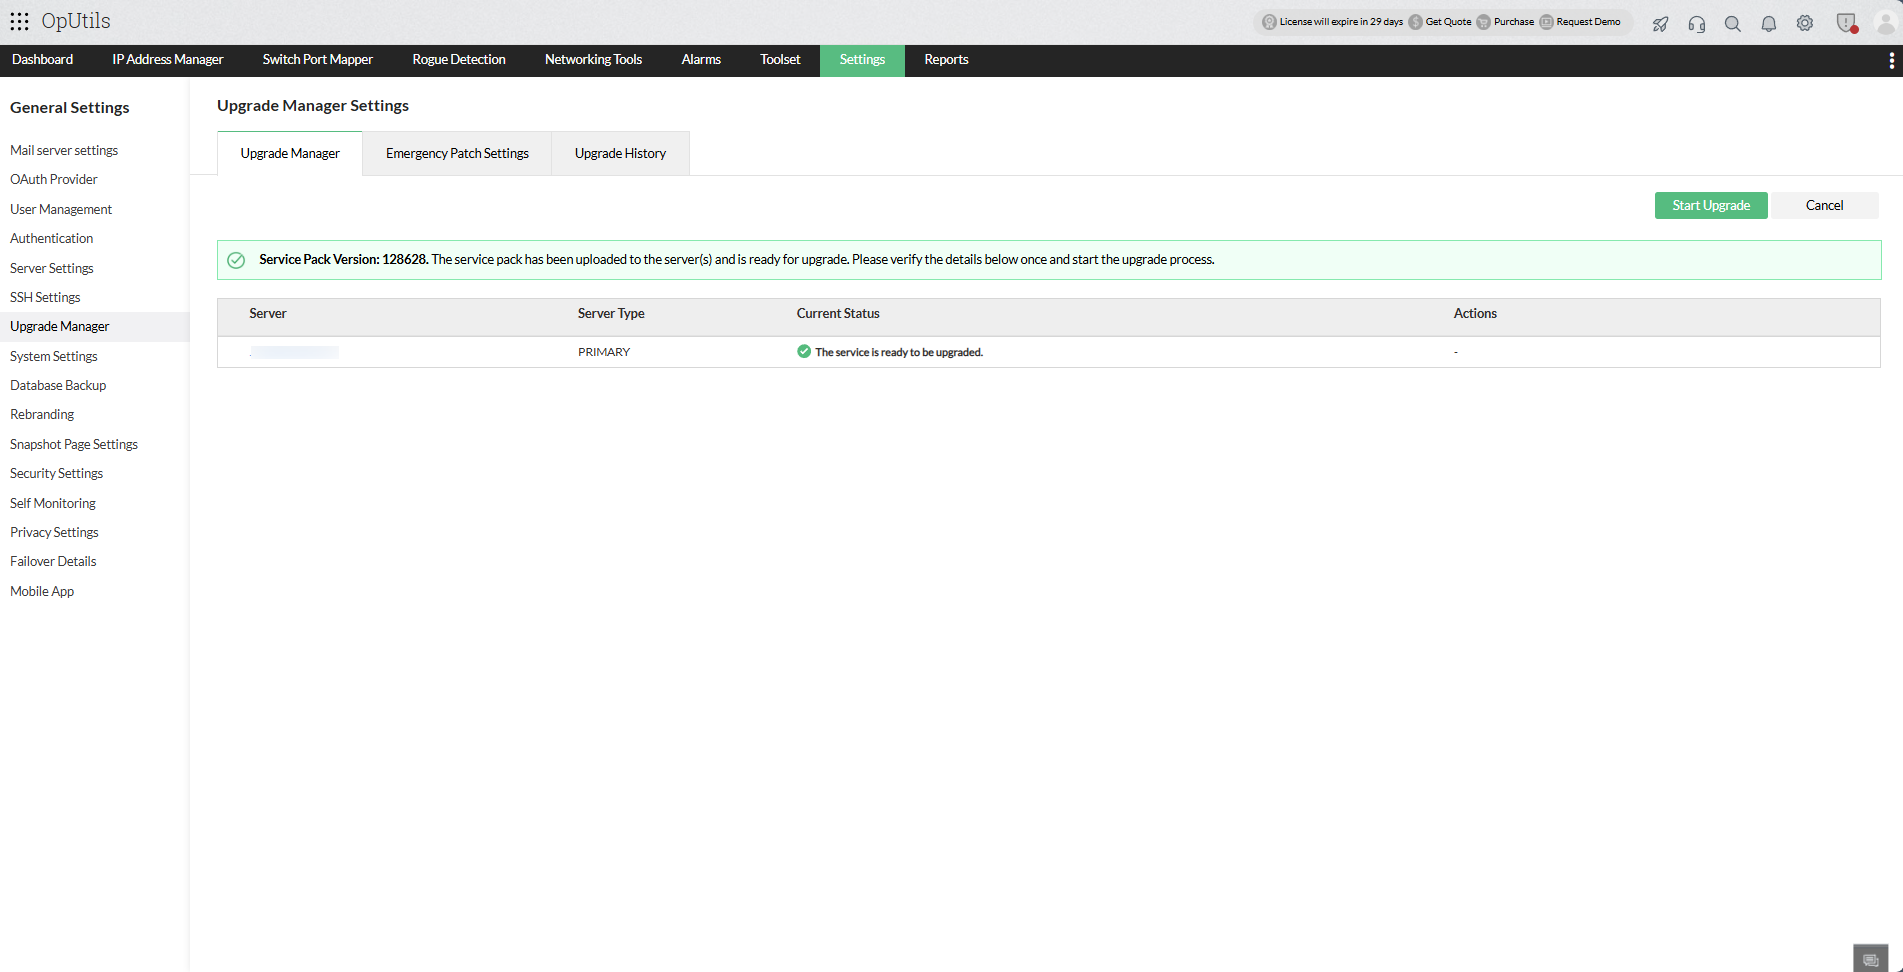
Task: Go to the Dashboard tab
Action: 42,60
